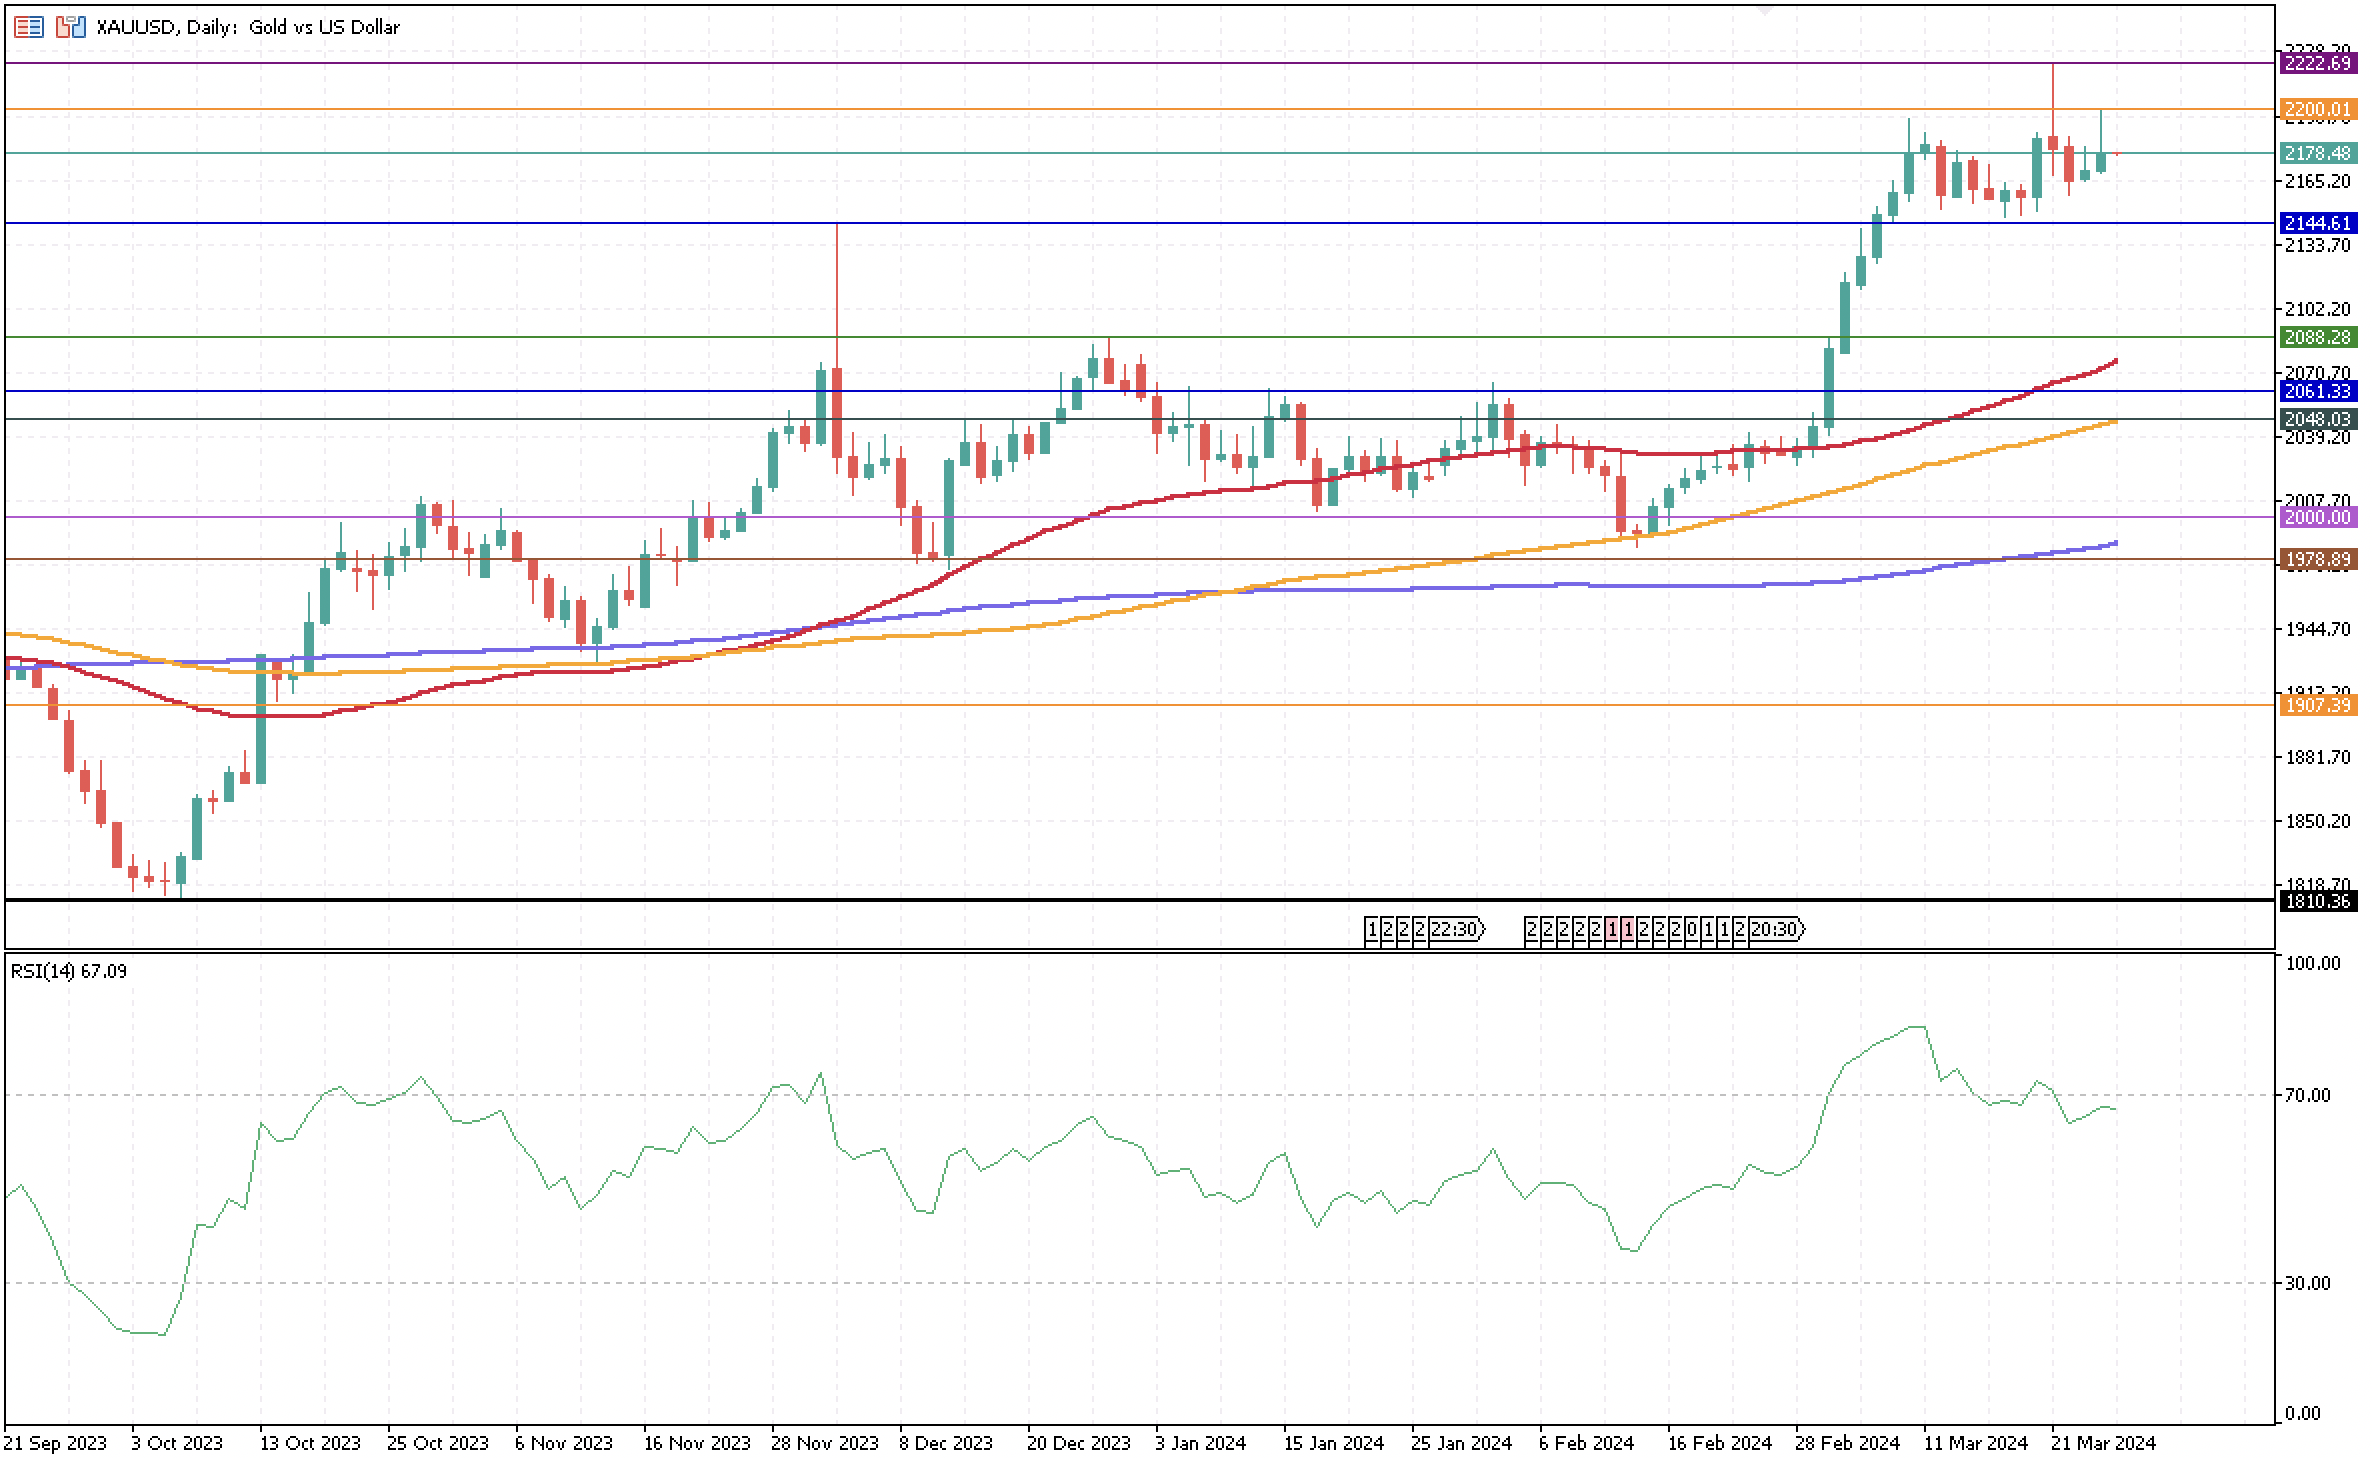The image size is (2372, 1458).
Task: Select the 2061.33 blue price label
Action: [x=2317, y=391]
